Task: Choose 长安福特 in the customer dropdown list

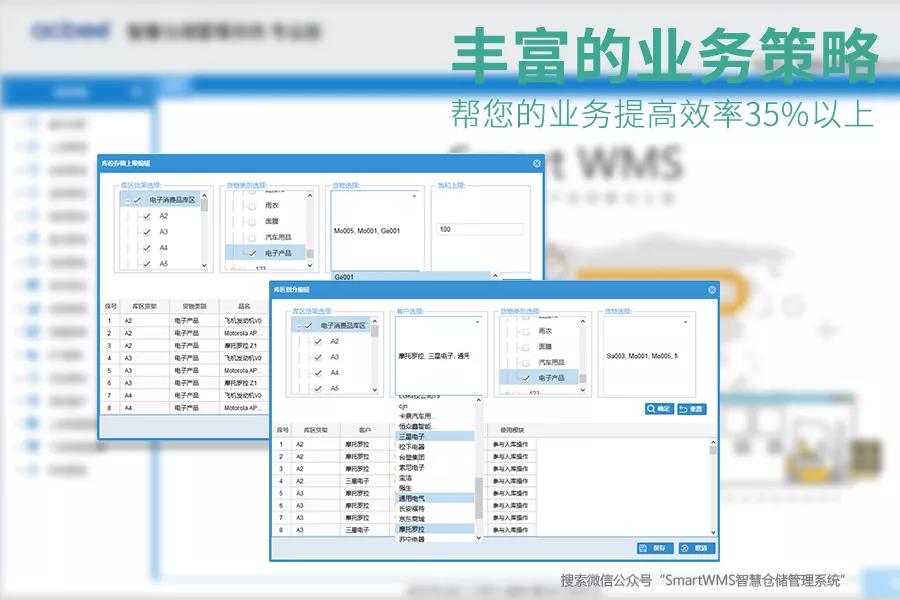Action: click(x=412, y=508)
